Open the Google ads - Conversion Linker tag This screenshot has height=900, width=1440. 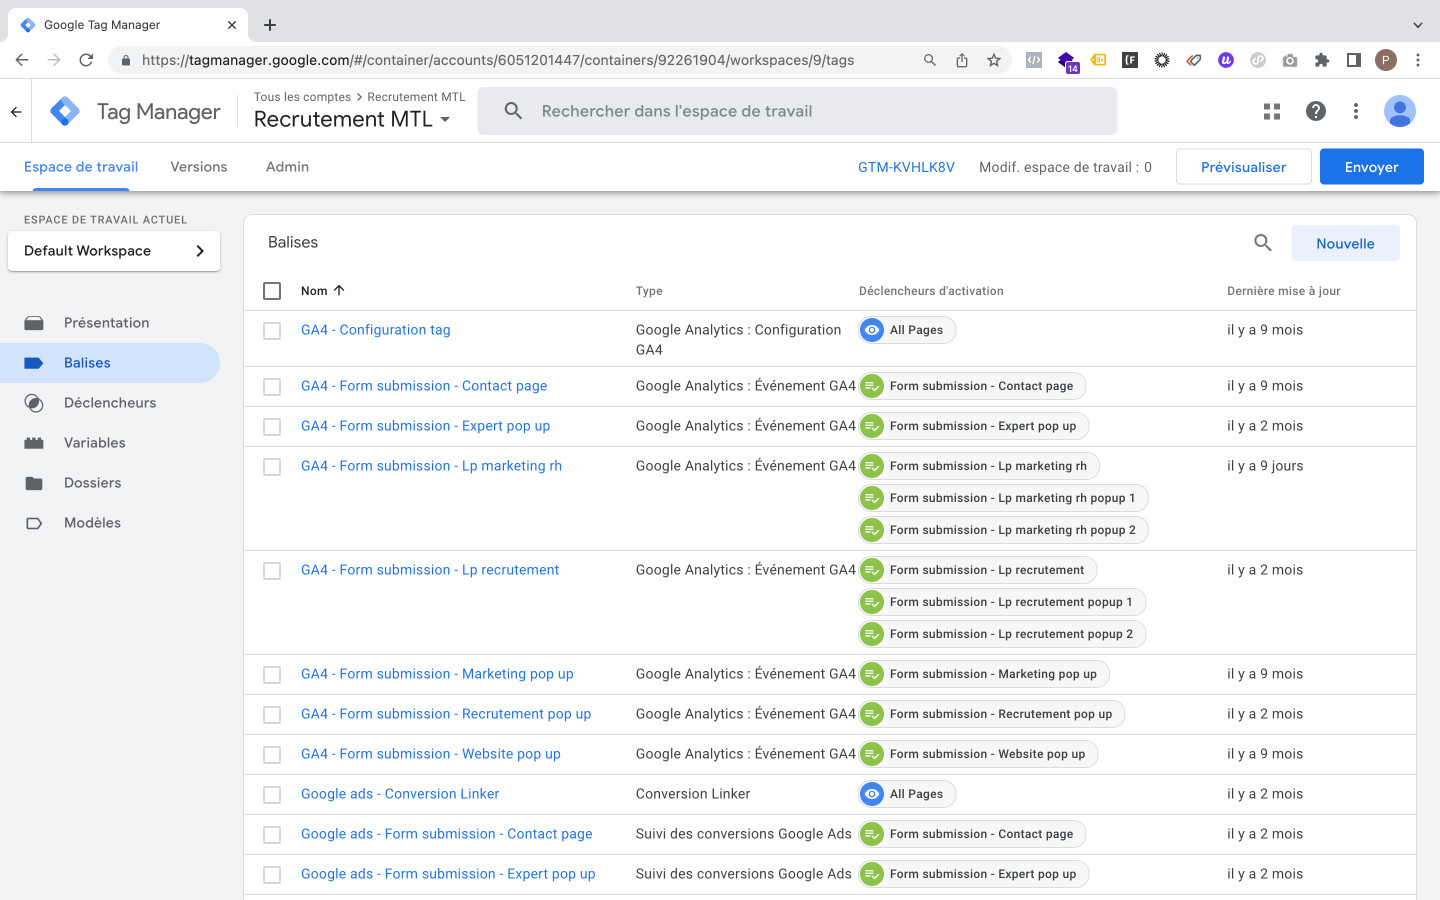click(400, 794)
